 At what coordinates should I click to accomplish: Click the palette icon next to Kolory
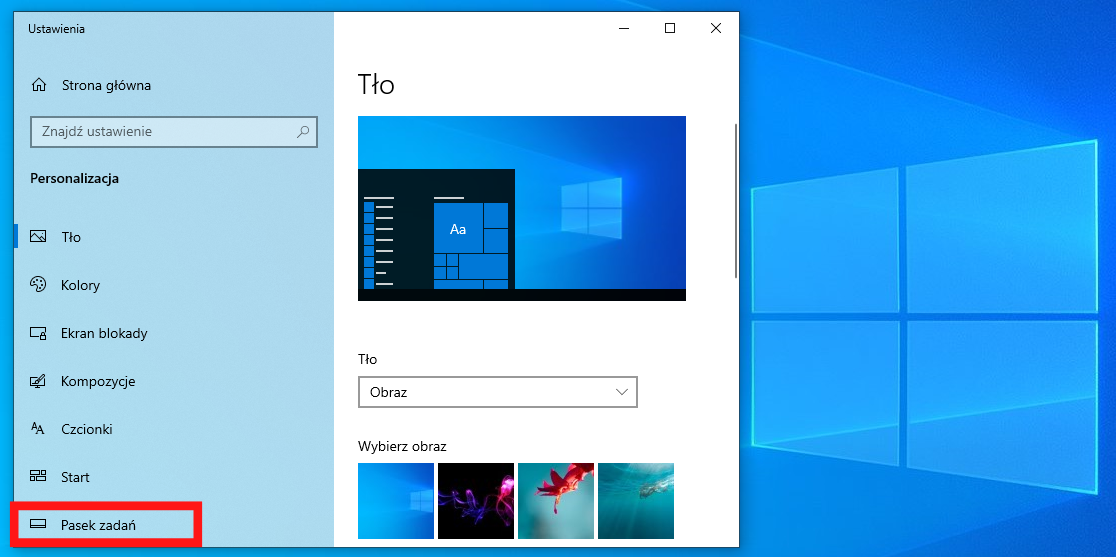tap(38, 285)
